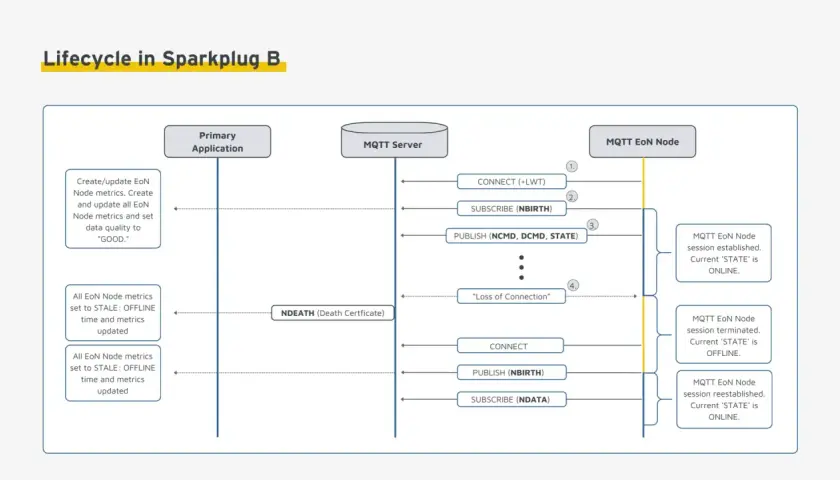Click the 'PUBLISH (NCMD, DCMD, STATE)' label

(x=516, y=236)
